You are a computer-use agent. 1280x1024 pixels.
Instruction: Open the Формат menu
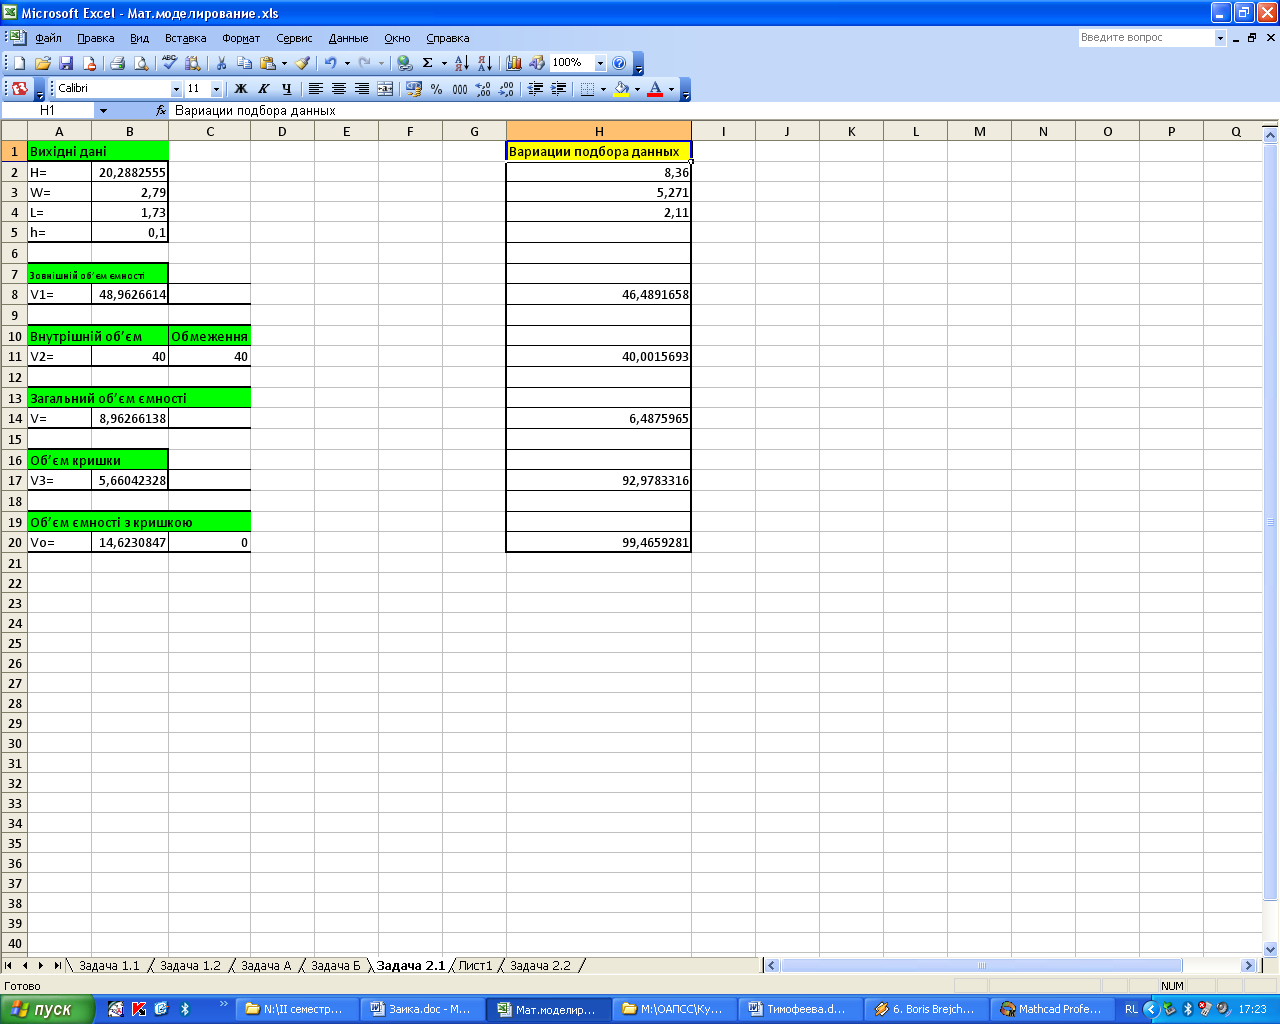tap(241, 38)
